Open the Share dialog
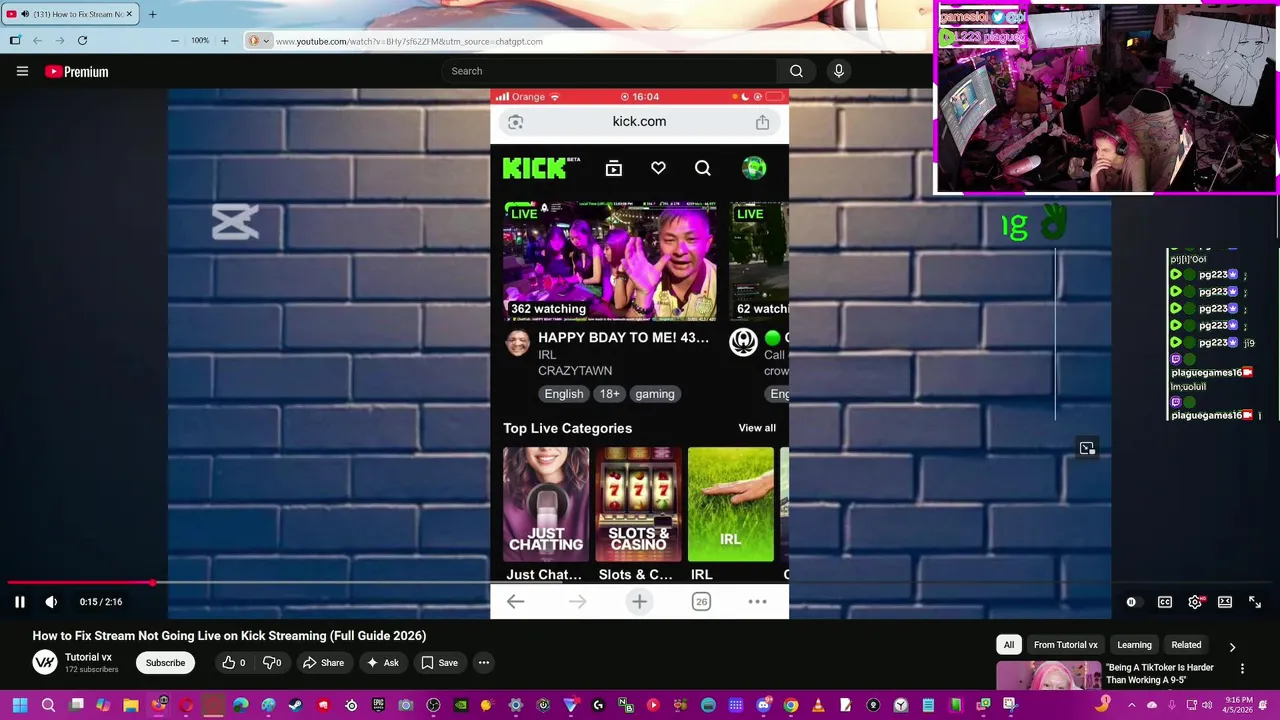 (x=323, y=663)
